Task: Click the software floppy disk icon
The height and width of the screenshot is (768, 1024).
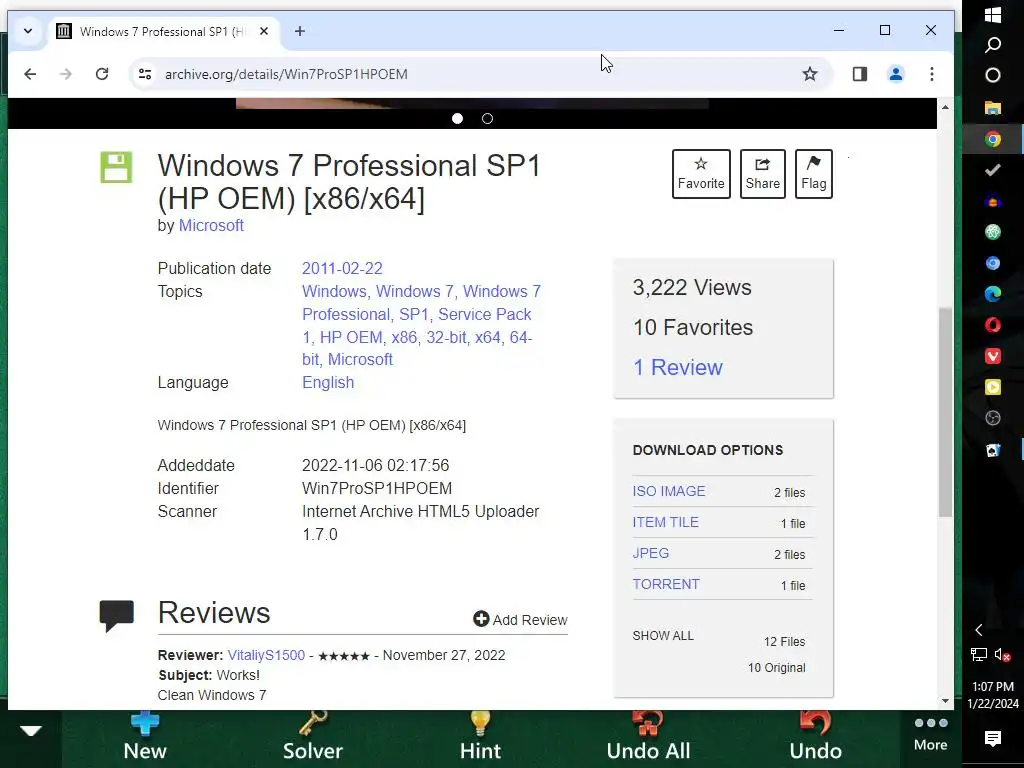Action: click(x=116, y=167)
